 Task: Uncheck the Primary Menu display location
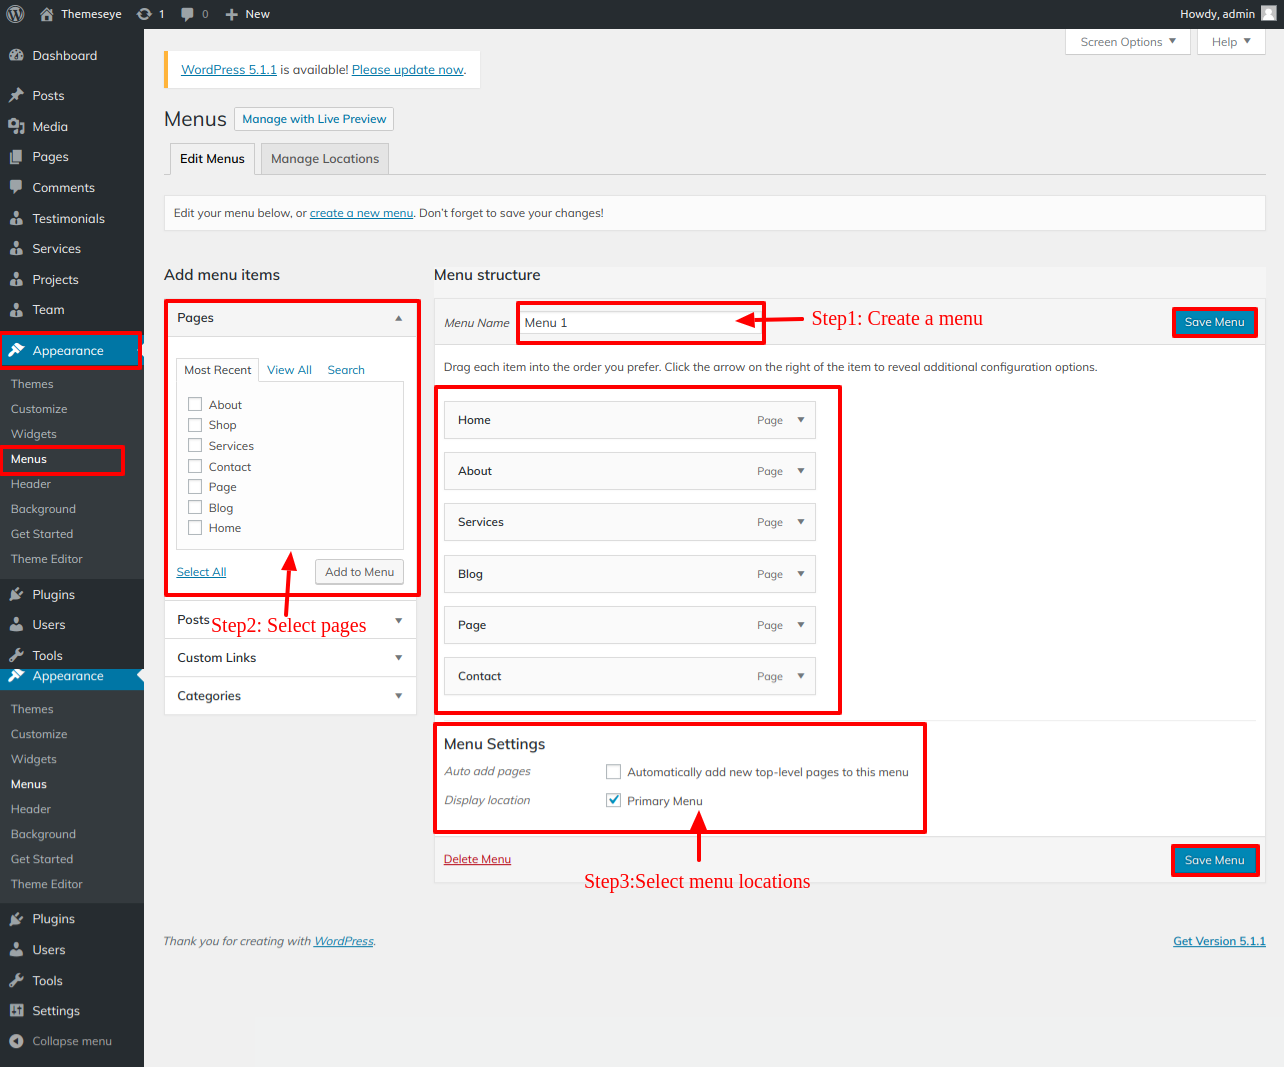click(x=614, y=800)
